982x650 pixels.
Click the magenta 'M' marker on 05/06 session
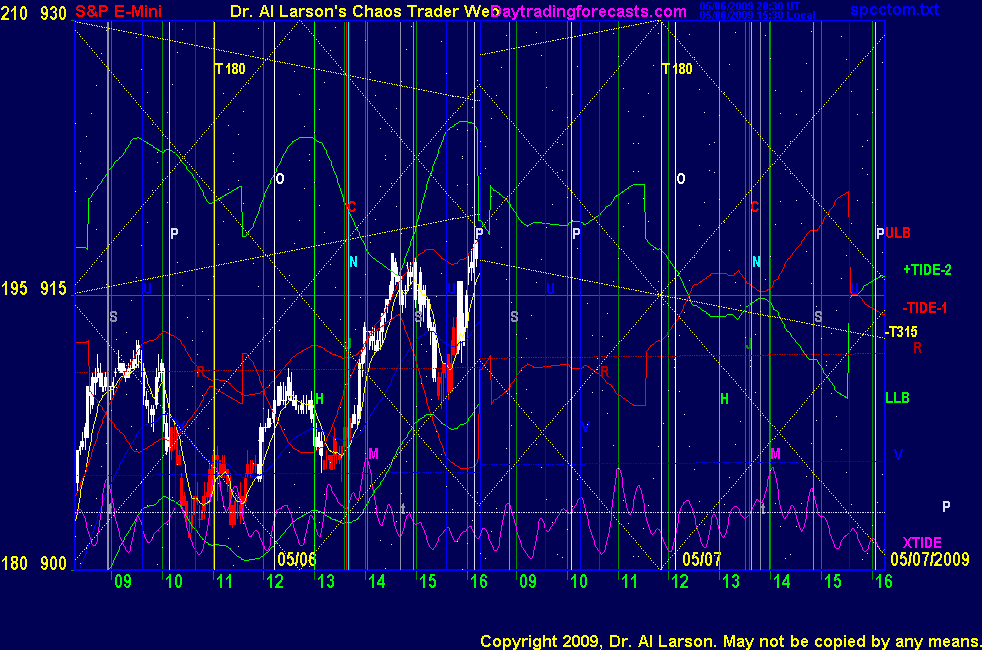click(x=374, y=454)
